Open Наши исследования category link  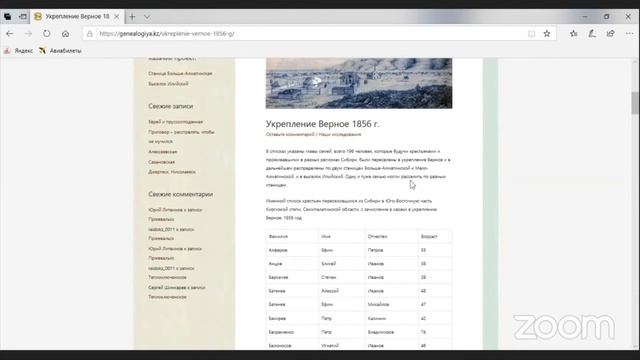pos(340,134)
